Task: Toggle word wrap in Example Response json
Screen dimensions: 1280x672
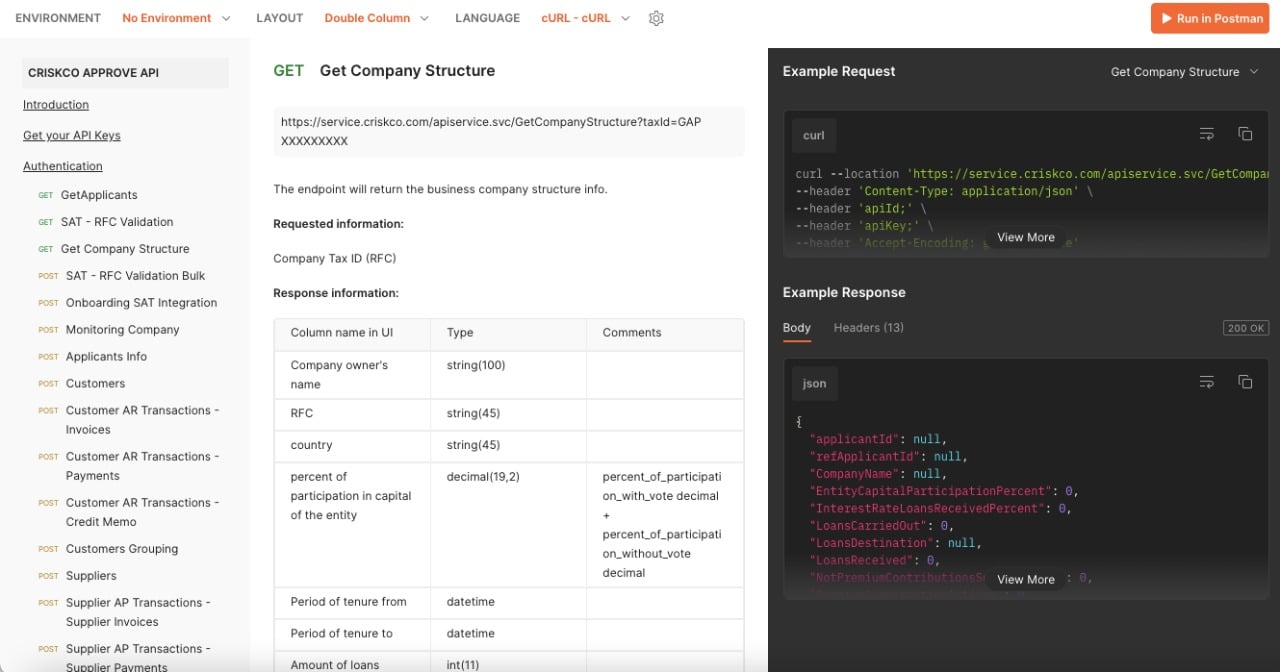Action: pos(1207,382)
